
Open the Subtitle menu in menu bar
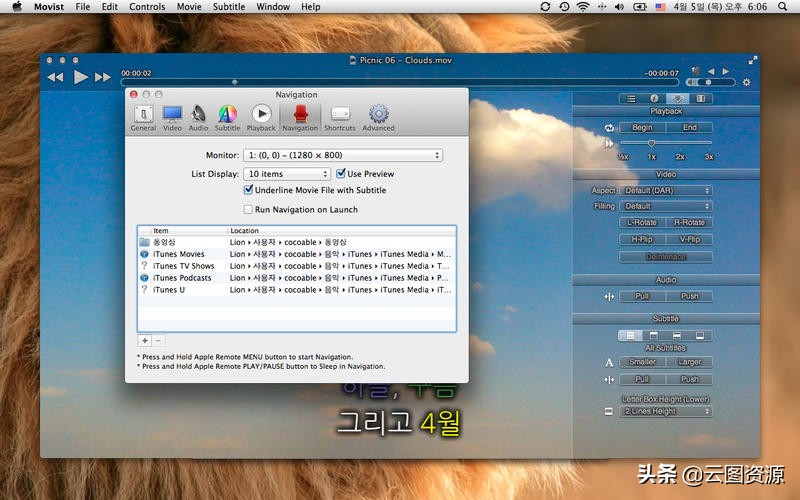[x=228, y=7]
